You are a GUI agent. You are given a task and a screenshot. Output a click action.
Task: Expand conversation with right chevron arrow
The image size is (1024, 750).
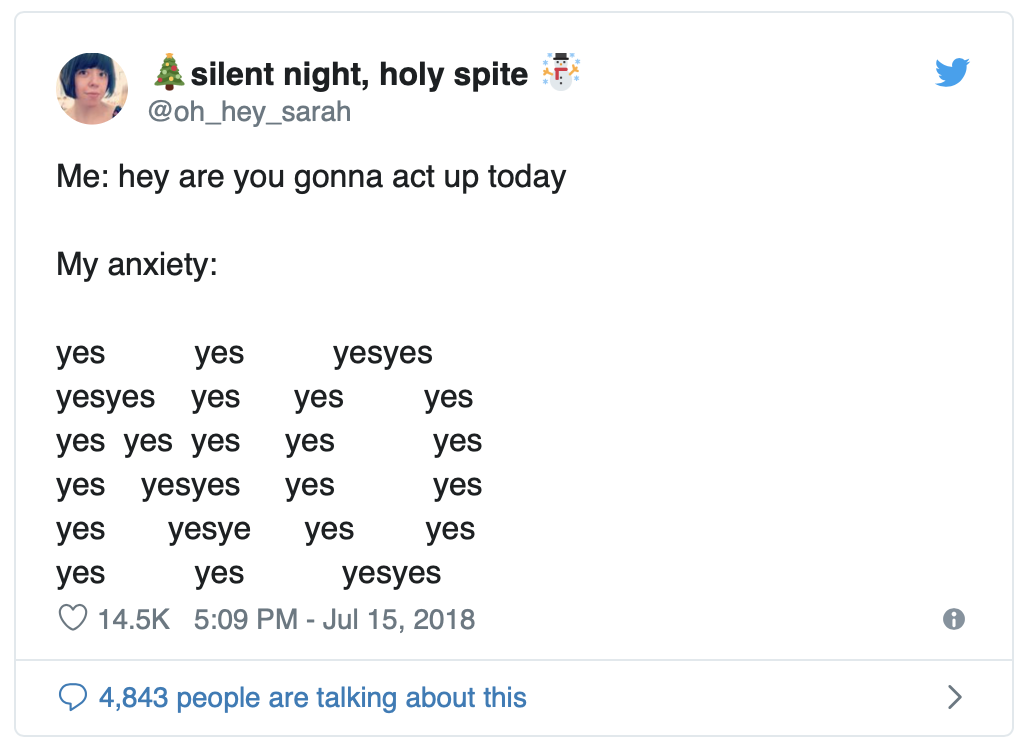955,697
